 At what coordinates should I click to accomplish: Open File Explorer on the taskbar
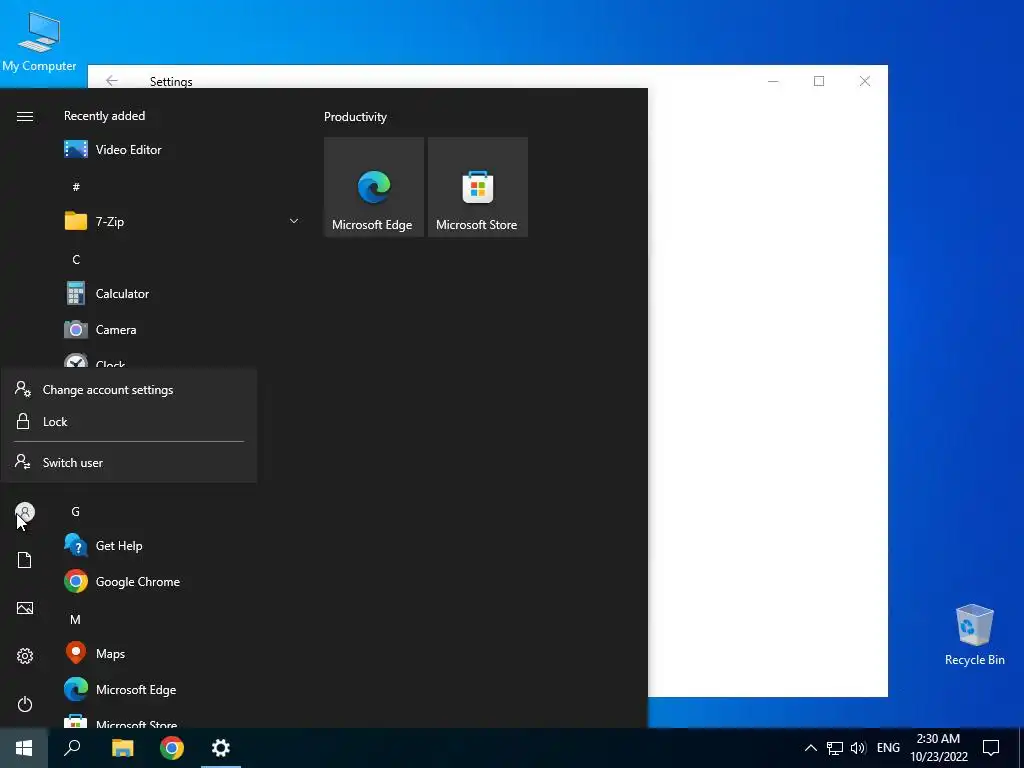pyautogui.click(x=122, y=748)
